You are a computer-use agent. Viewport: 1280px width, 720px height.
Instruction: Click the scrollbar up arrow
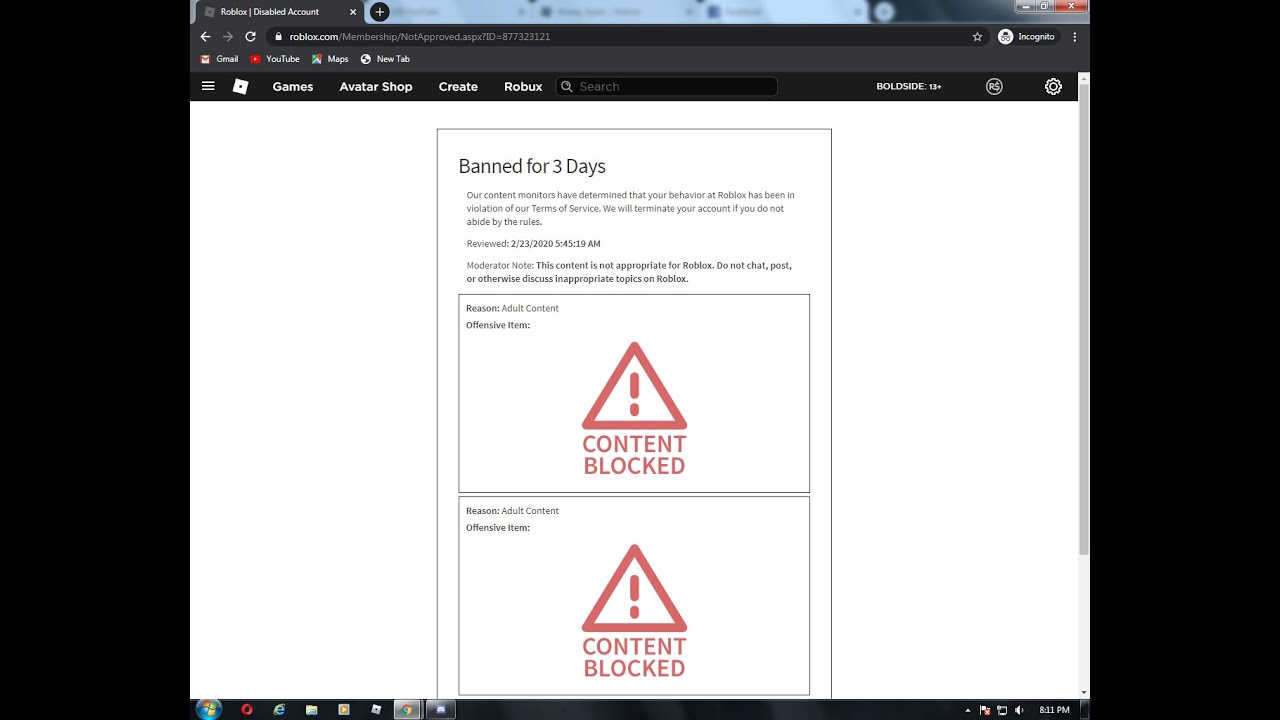1084,78
